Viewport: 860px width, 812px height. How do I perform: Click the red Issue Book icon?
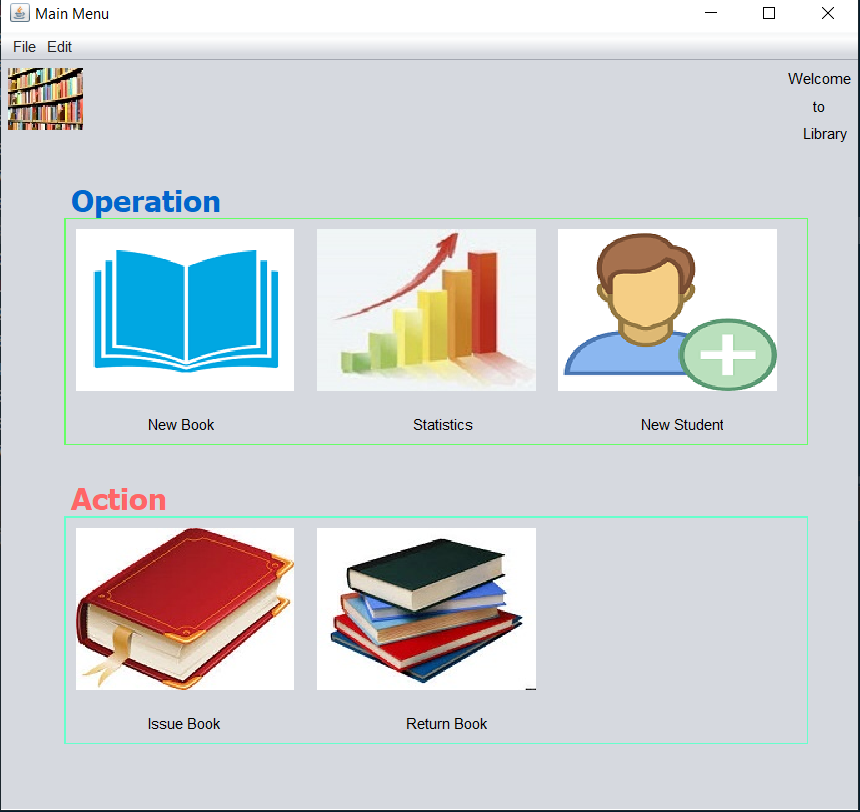tap(185, 609)
